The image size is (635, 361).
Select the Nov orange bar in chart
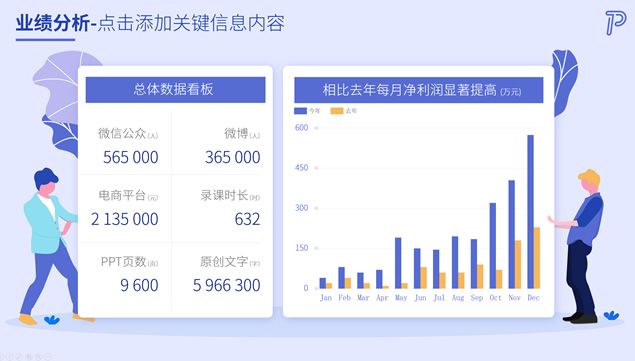click(x=518, y=264)
